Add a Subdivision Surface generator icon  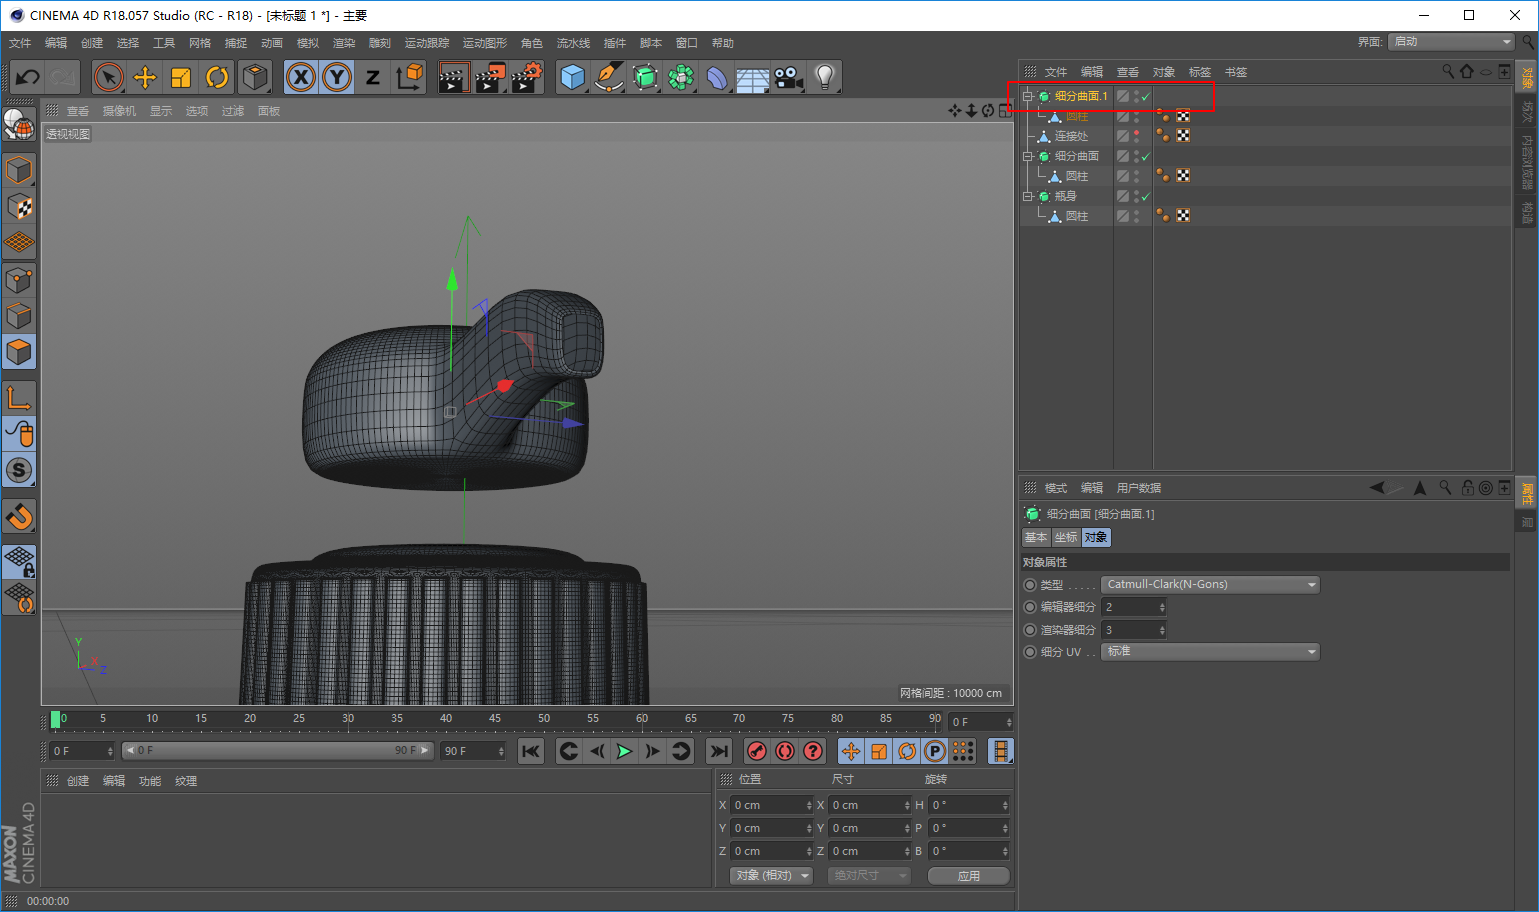click(x=645, y=77)
